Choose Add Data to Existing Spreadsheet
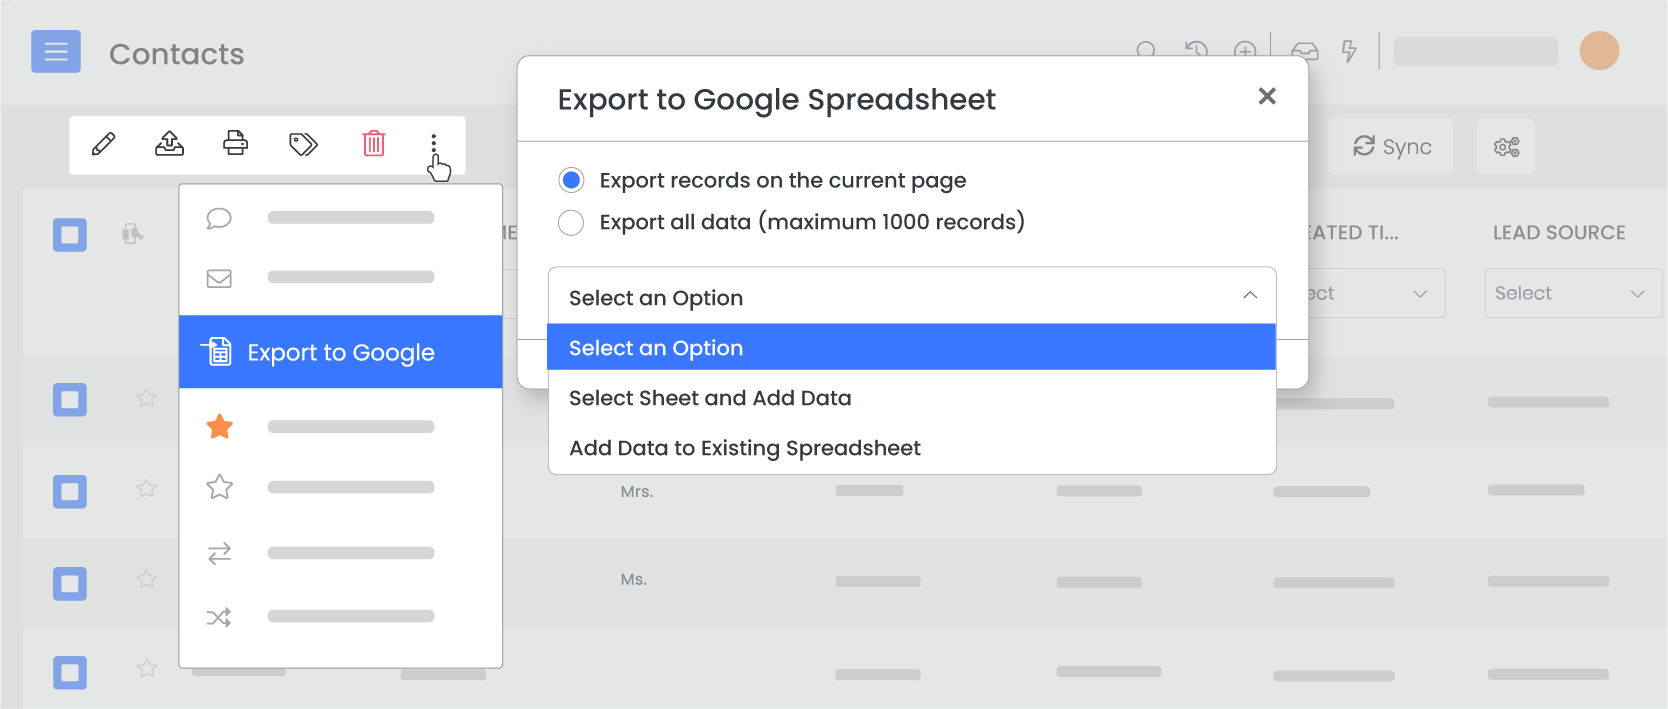 (x=745, y=448)
